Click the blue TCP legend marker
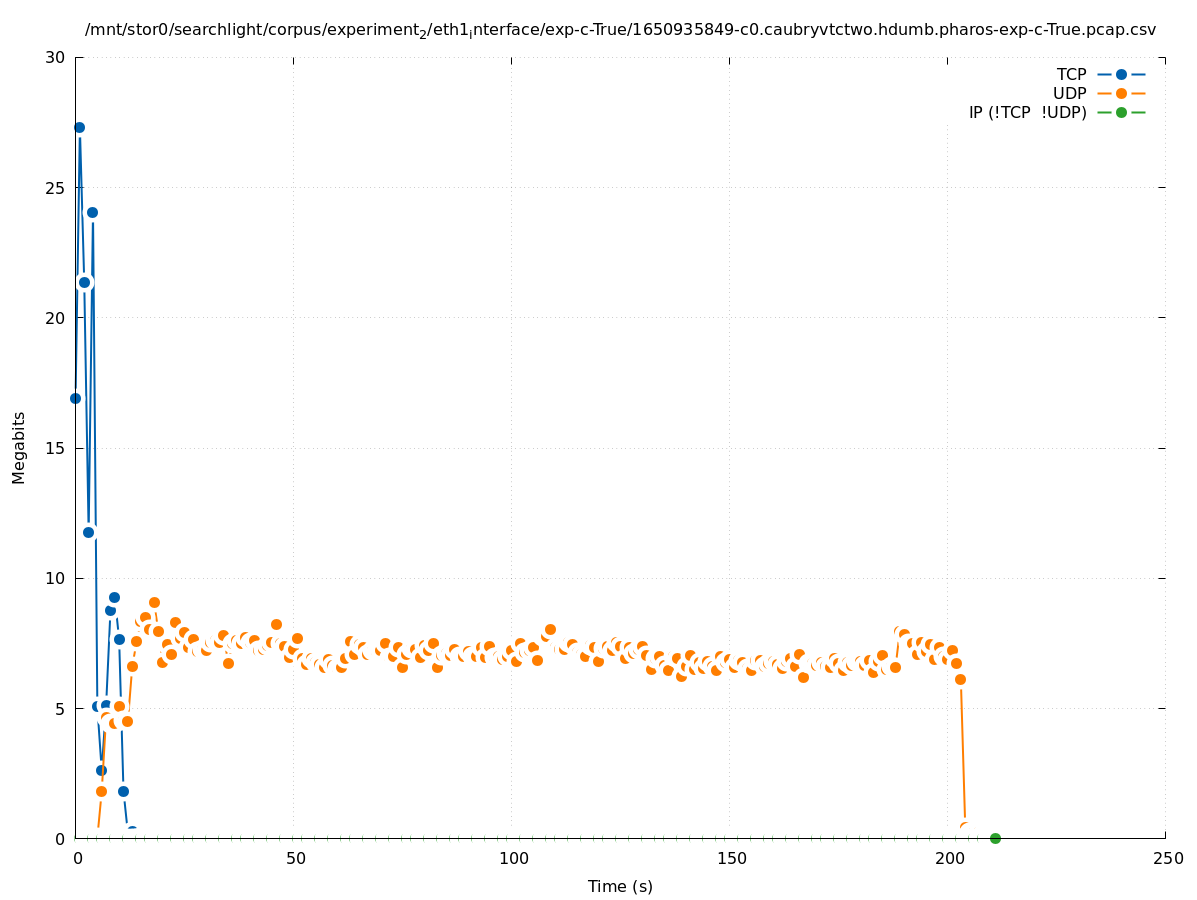This screenshot has width=1197, height=900. click(x=1121, y=74)
